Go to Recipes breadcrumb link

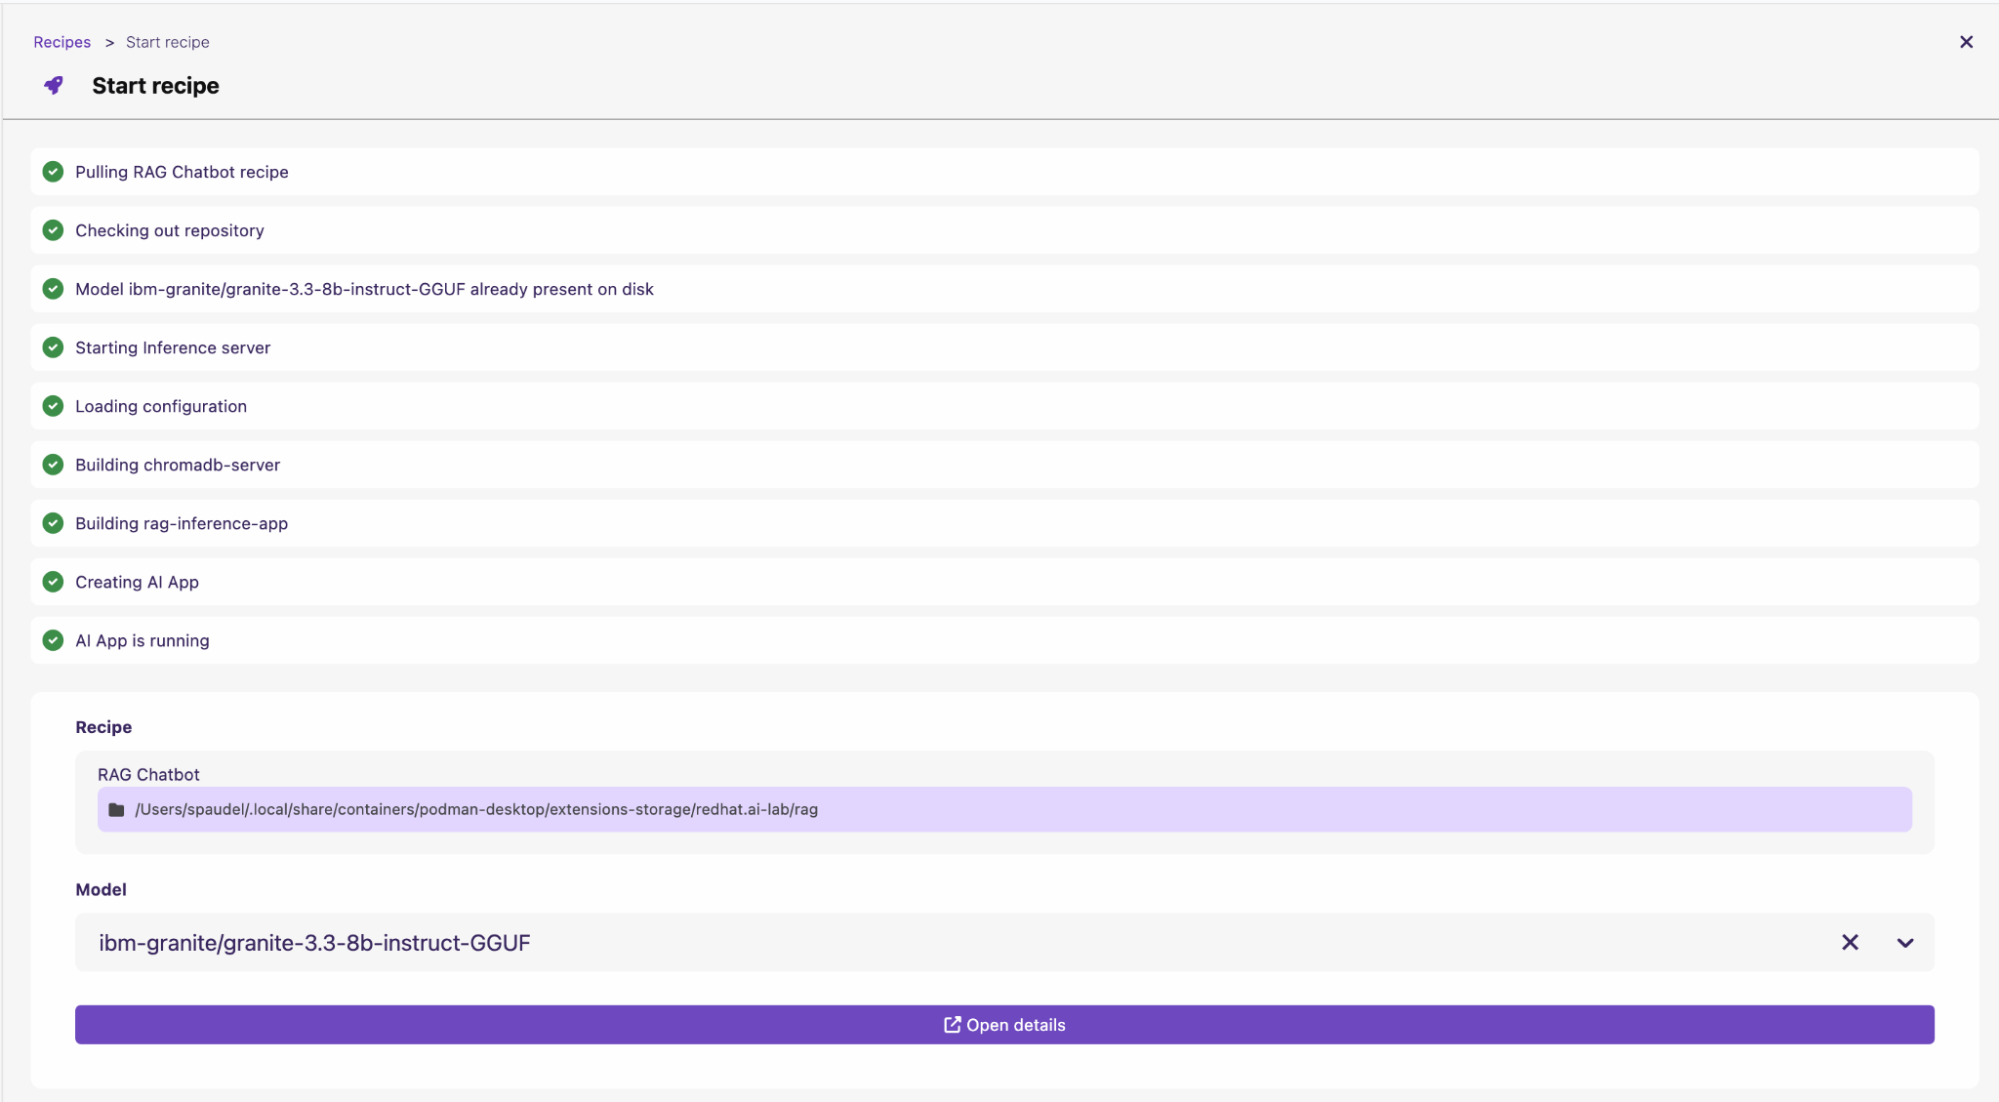62,42
